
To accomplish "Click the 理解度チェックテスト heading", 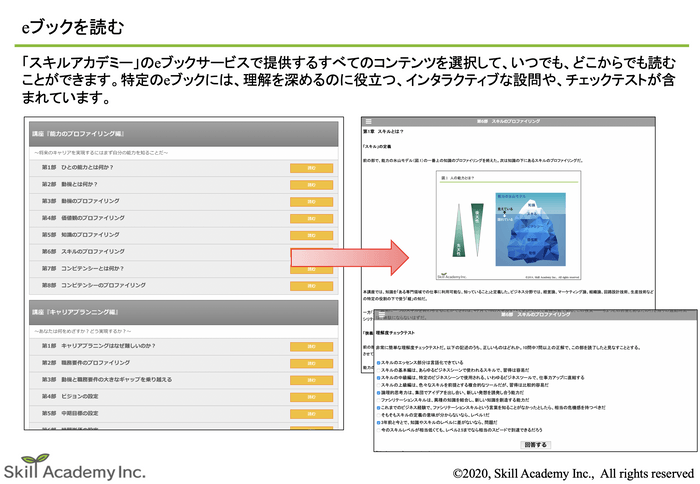I will (x=396, y=333).
